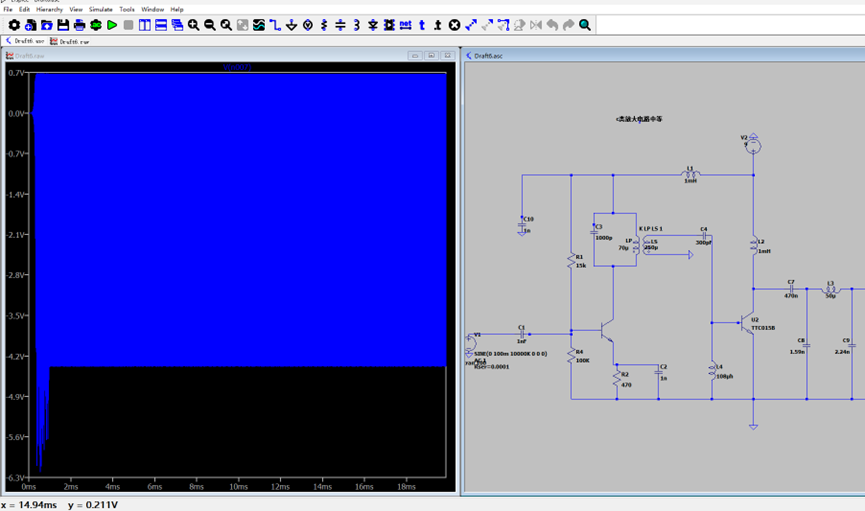
Task: Open the settings gear in toolbar
Action: coord(14,25)
